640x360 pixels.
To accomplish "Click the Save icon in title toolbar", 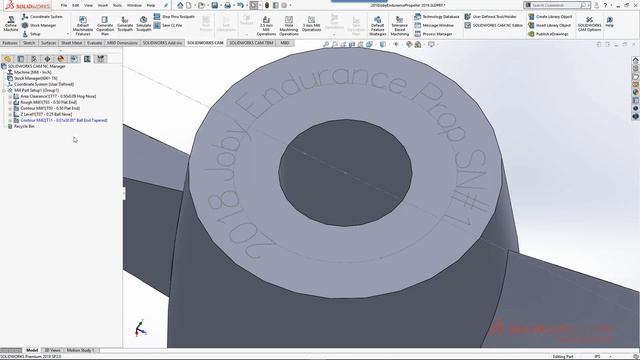I will click(215, 5).
